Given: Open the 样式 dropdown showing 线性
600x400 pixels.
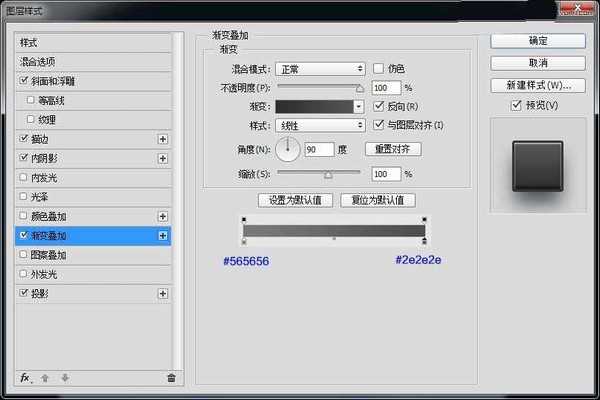Looking at the screenshot, I should pyautogui.click(x=320, y=125).
